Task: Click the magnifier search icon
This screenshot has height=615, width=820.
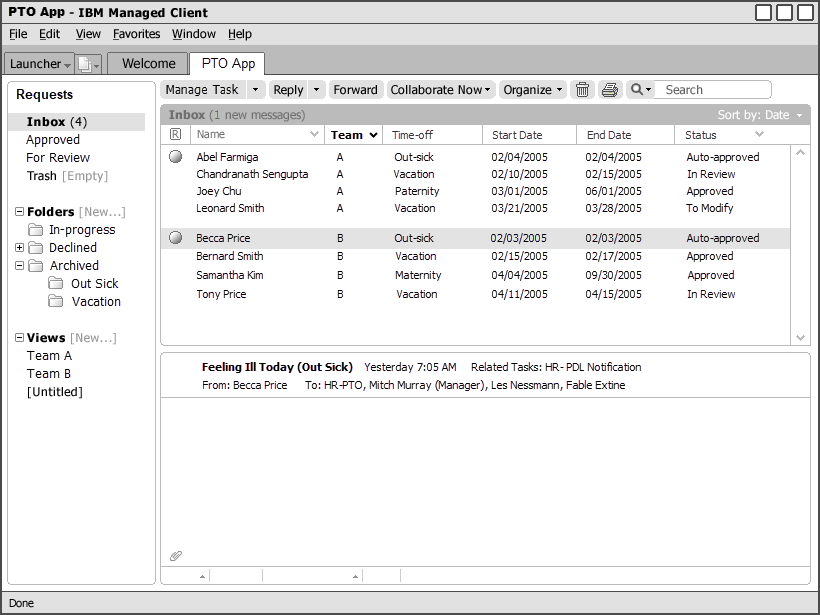Action: point(636,89)
